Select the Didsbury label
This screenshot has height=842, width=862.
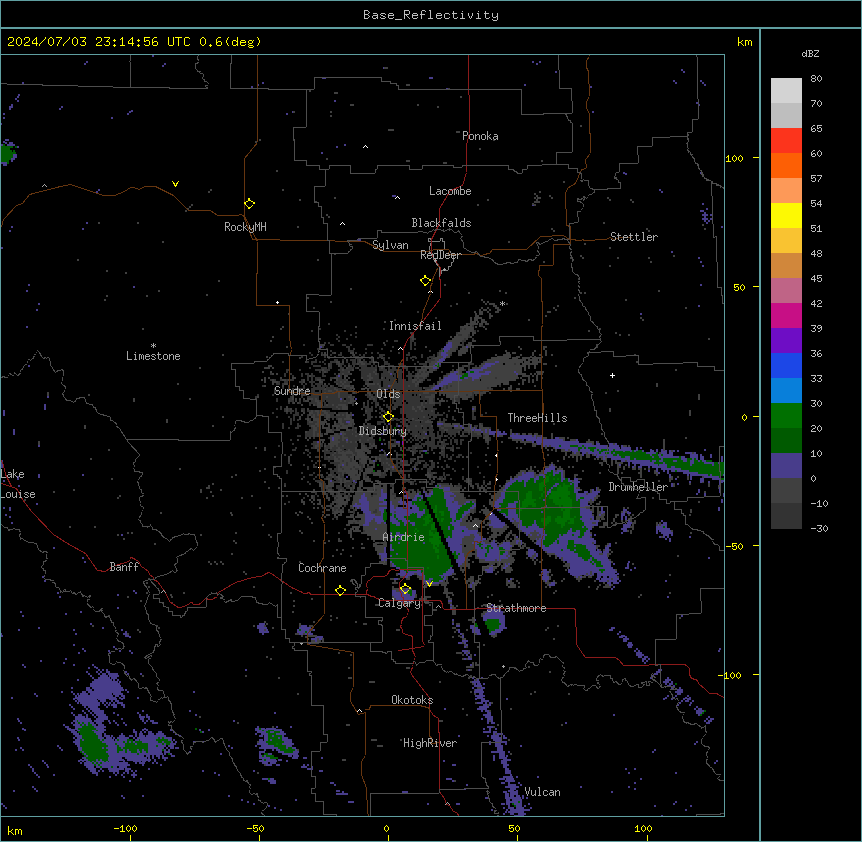(383, 431)
